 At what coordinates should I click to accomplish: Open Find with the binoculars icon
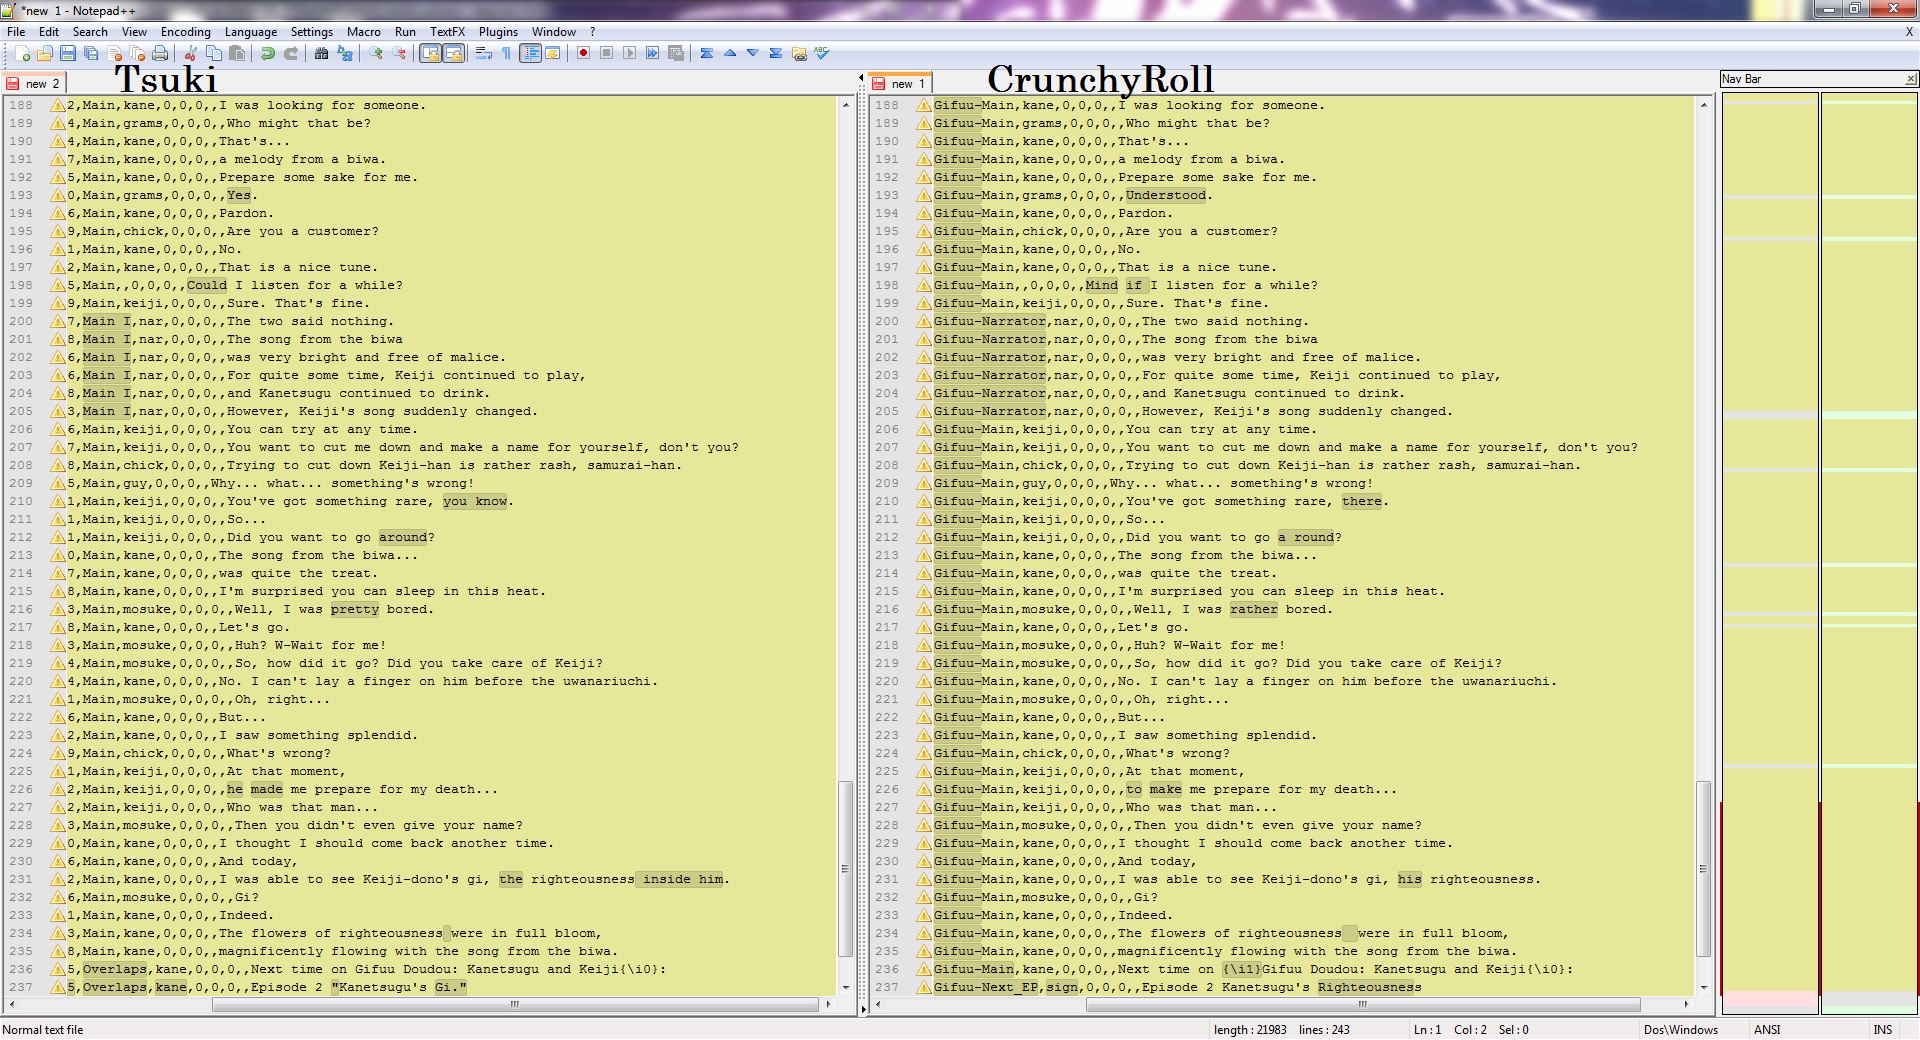[321, 53]
